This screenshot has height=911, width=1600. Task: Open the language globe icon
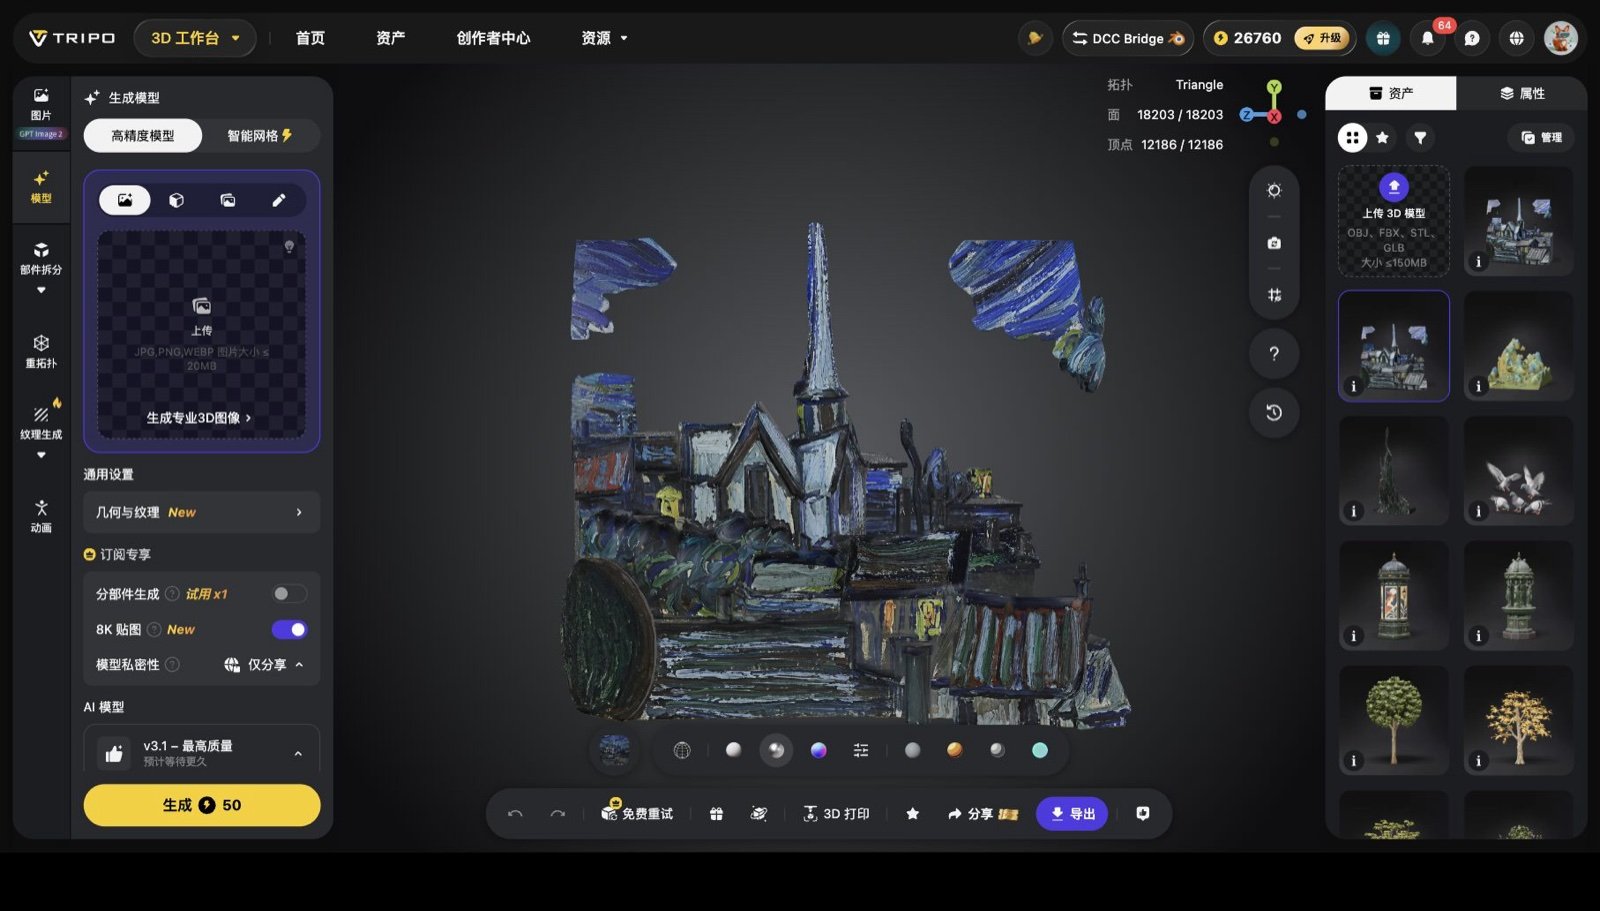click(1517, 38)
